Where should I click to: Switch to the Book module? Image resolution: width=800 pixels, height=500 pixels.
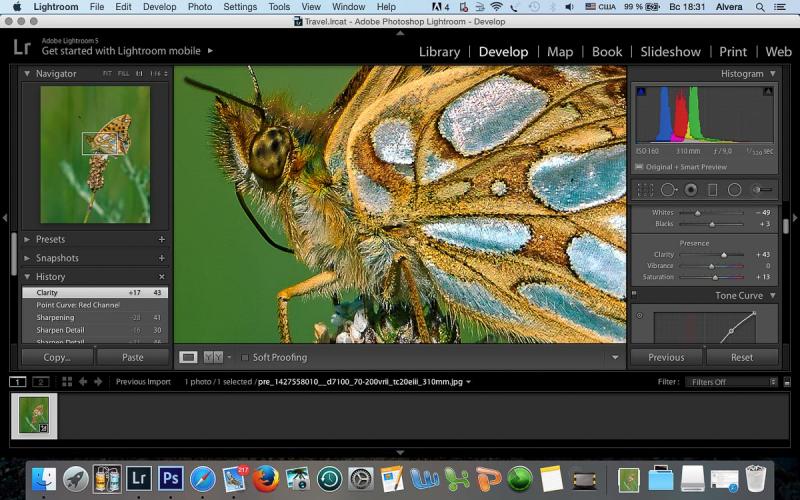pyautogui.click(x=607, y=52)
